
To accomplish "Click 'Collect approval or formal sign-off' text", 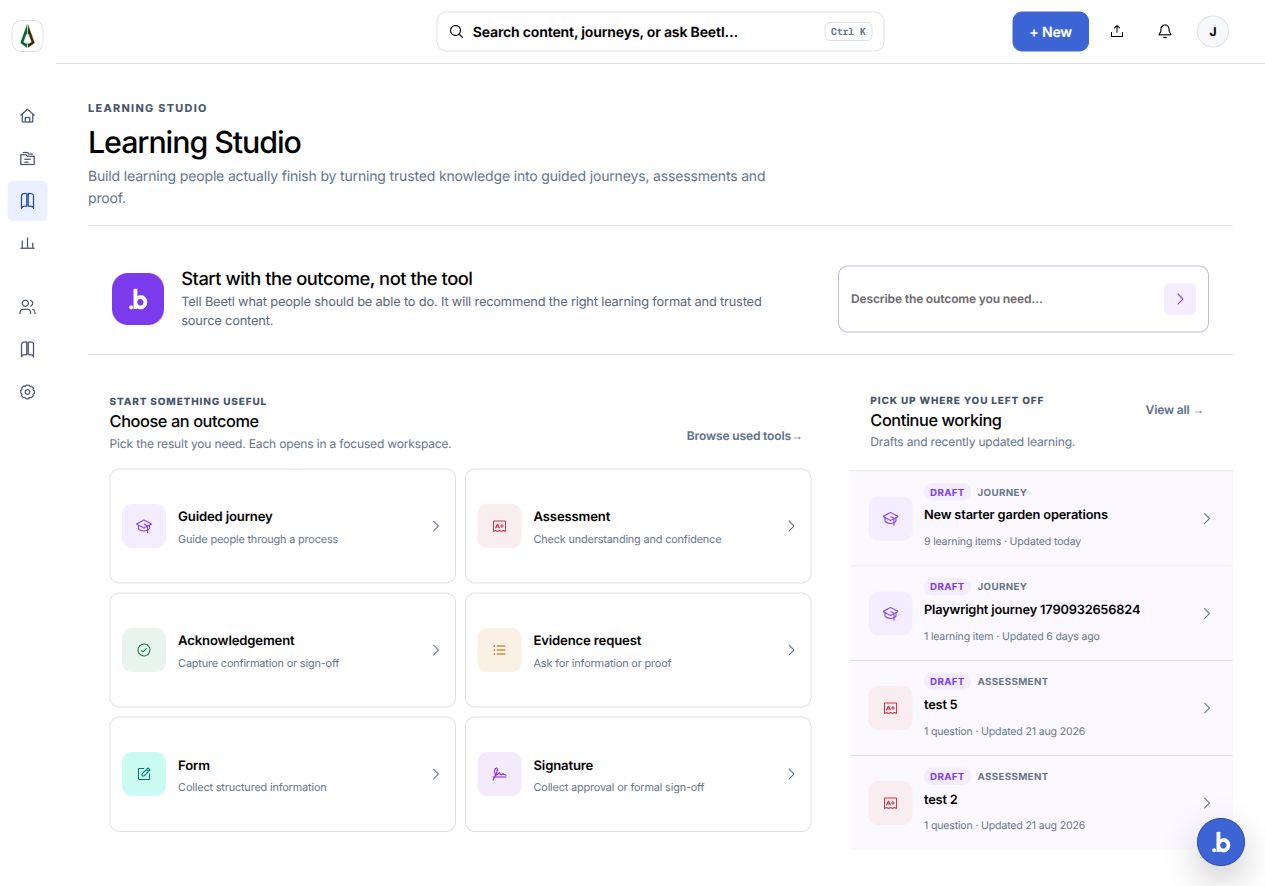I will pos(618,787).
